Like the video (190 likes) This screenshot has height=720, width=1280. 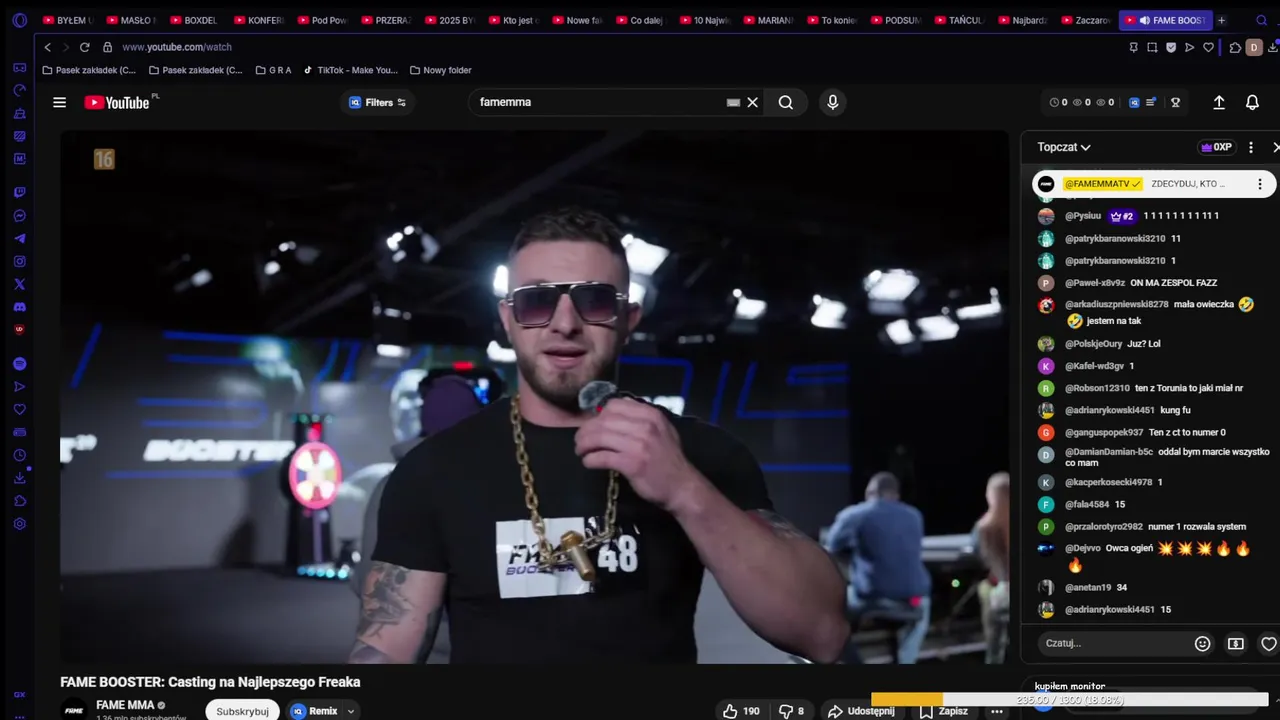point(741,711)
